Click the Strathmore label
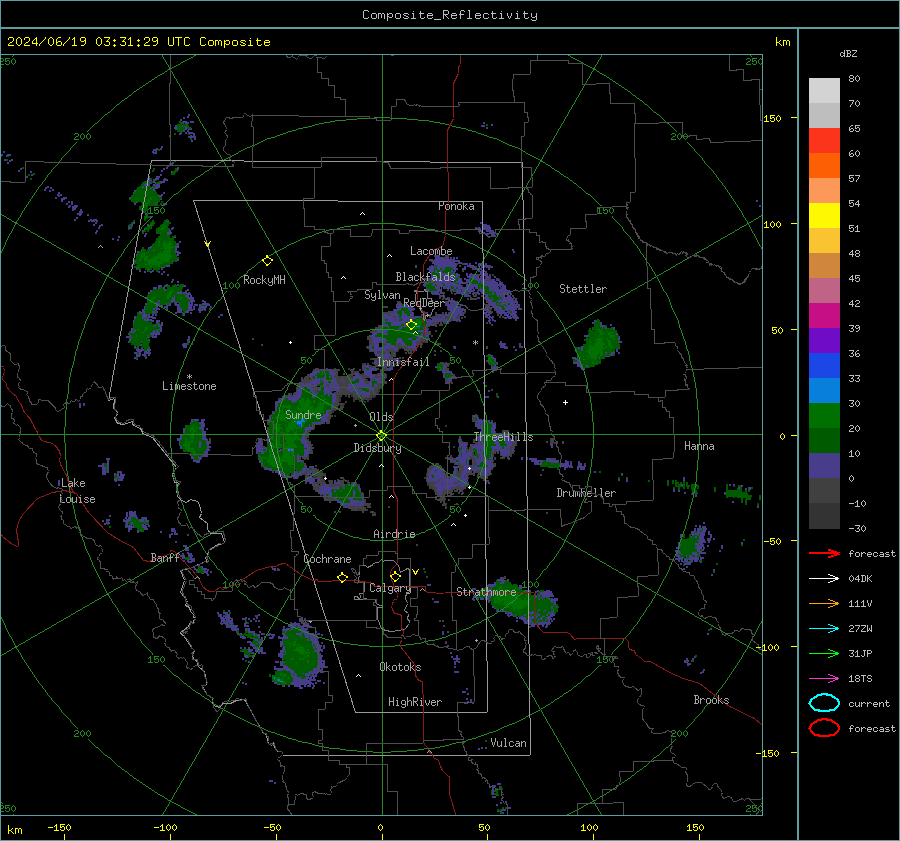Image resolution: width=900 pixels, height=841 pixels. (486, 592)
